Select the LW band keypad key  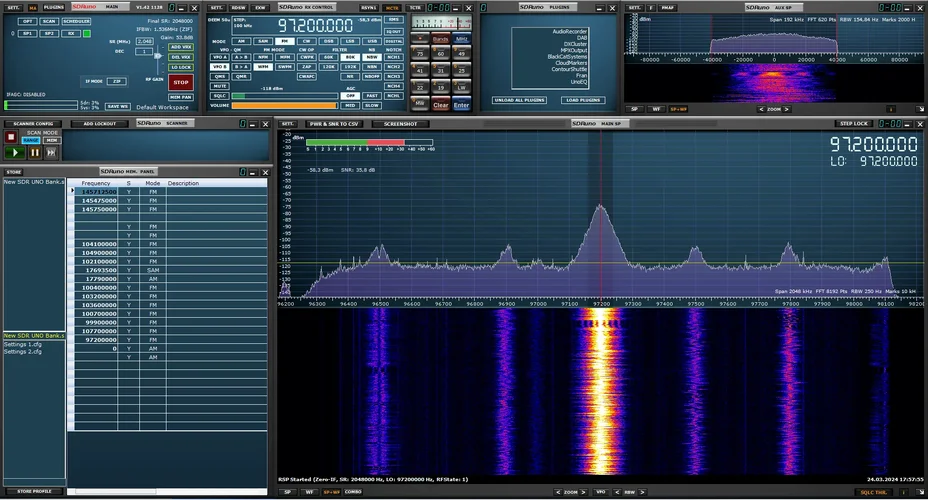coord(461,87)
